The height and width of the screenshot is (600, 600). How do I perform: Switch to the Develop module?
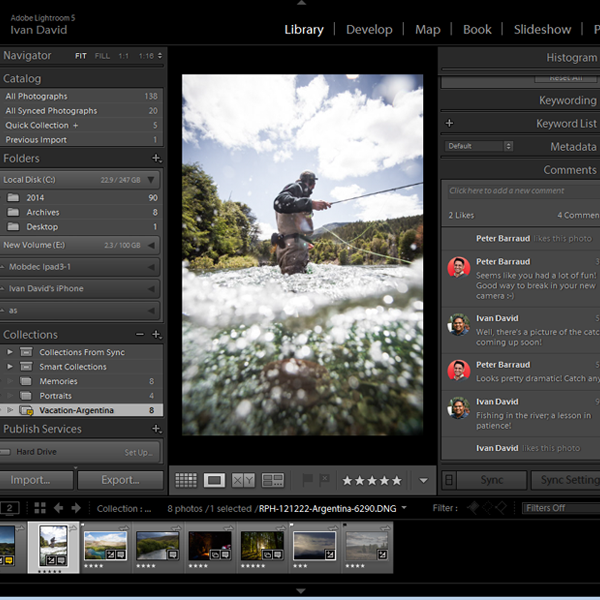pos(369,29)
